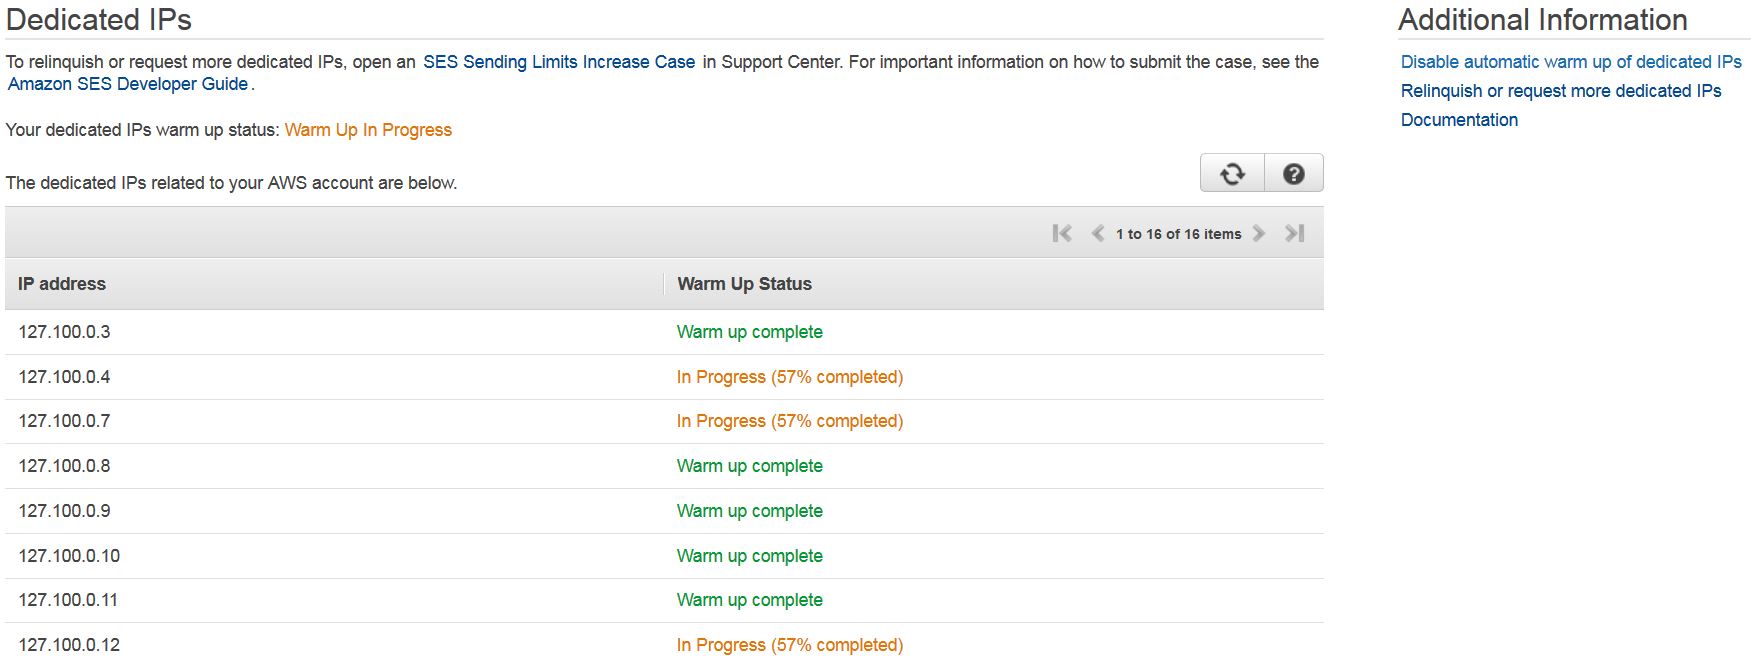The image size is (1751, 663).
Task: Select IP address 127.100.0.3
Action: click(x=64, y=332)
